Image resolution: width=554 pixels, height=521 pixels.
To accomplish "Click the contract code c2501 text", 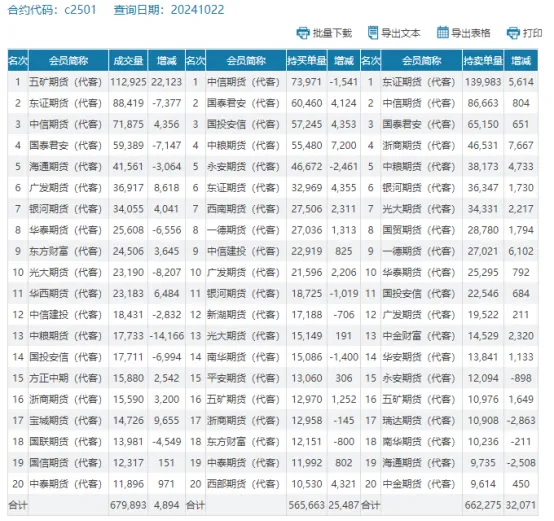I will [x=81, y=10].
